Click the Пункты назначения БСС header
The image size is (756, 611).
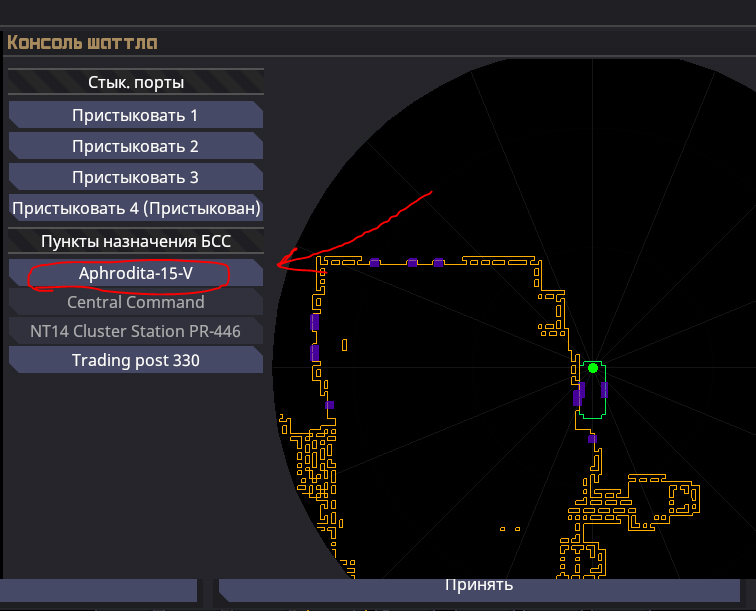point(135,241)
